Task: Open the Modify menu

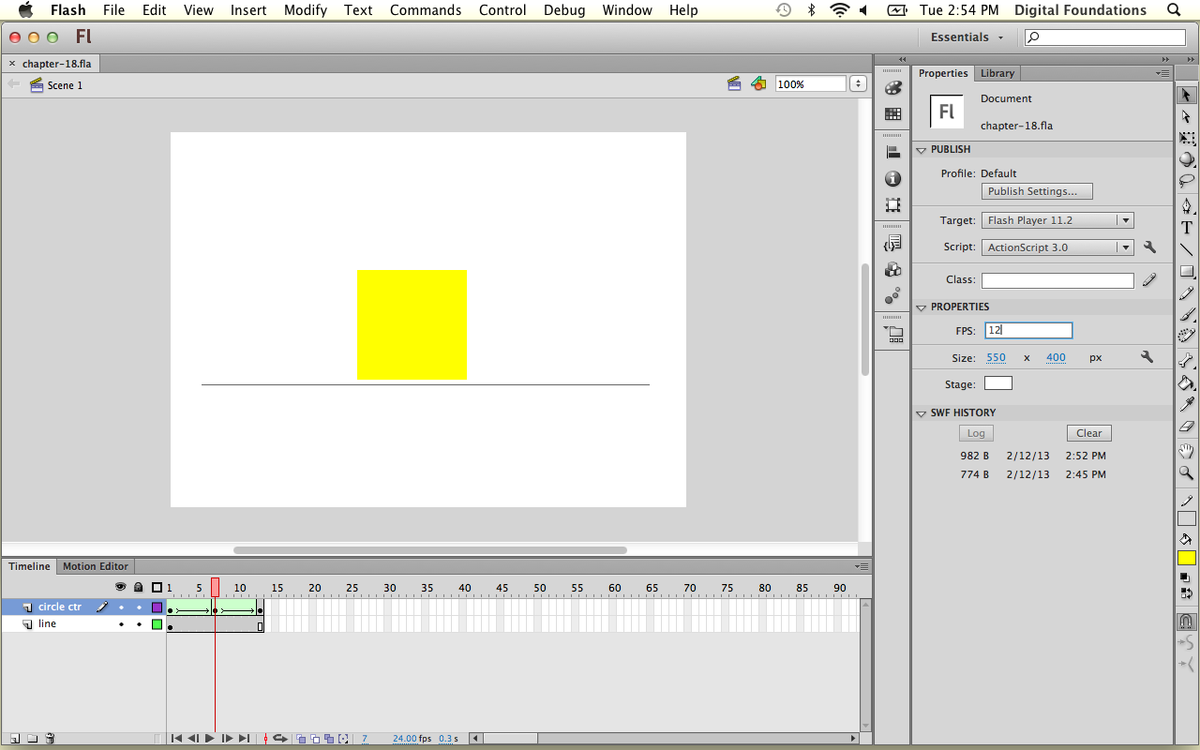Action: coord(305,10)
